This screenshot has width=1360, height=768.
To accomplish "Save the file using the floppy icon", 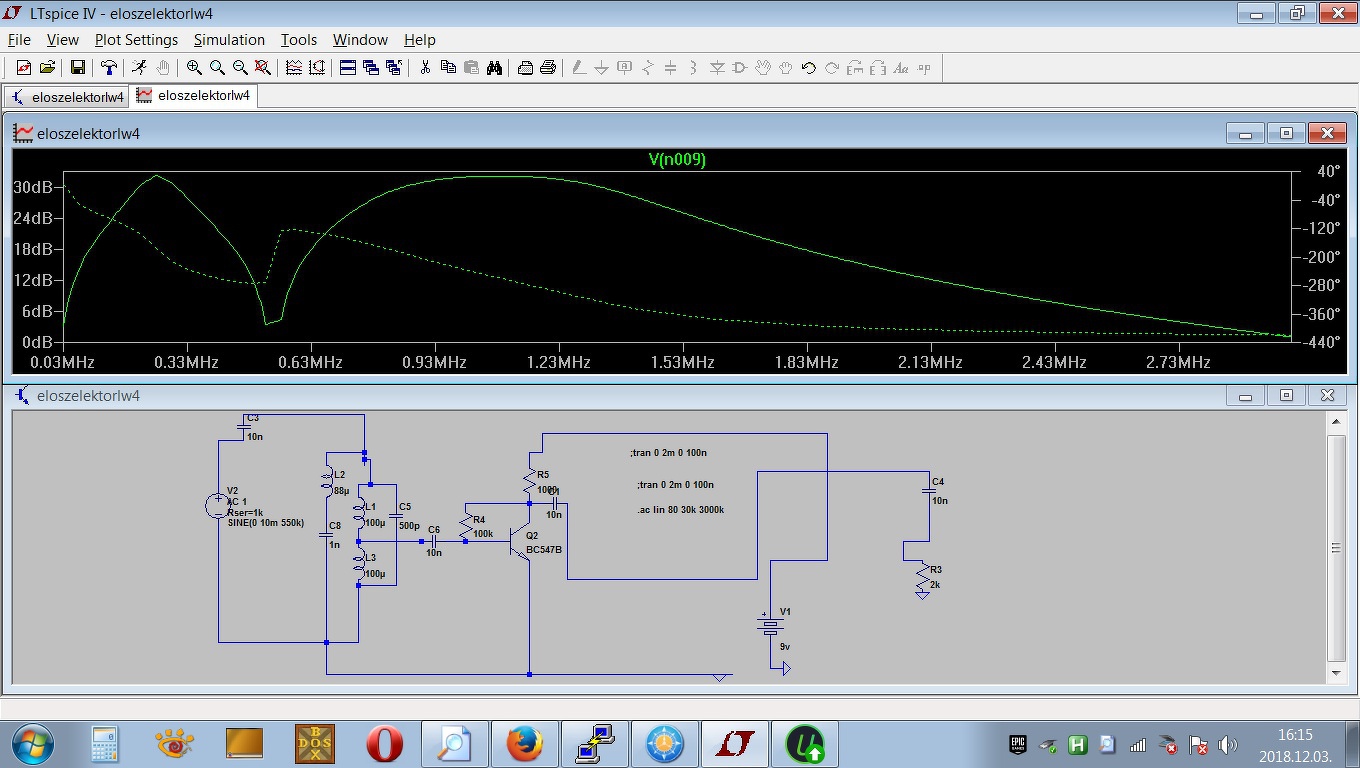I will pos(78,68).
